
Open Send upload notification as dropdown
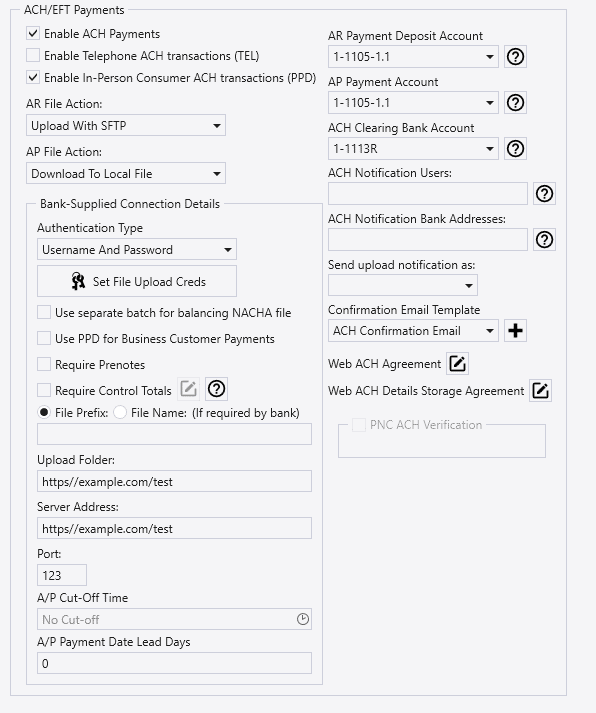pyautogui.click(x=403, y=286)
